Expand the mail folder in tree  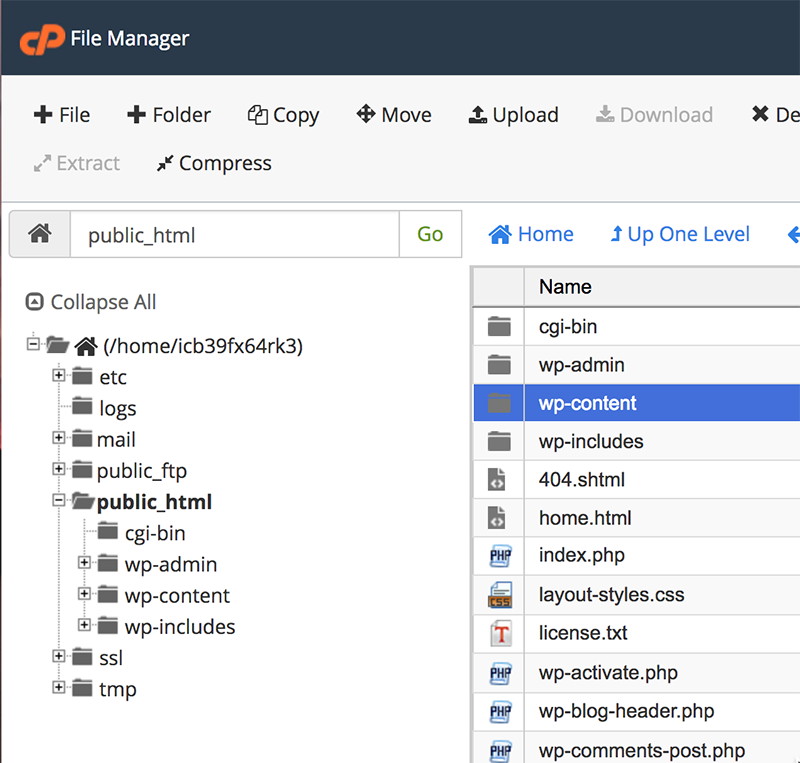(59, 438)
